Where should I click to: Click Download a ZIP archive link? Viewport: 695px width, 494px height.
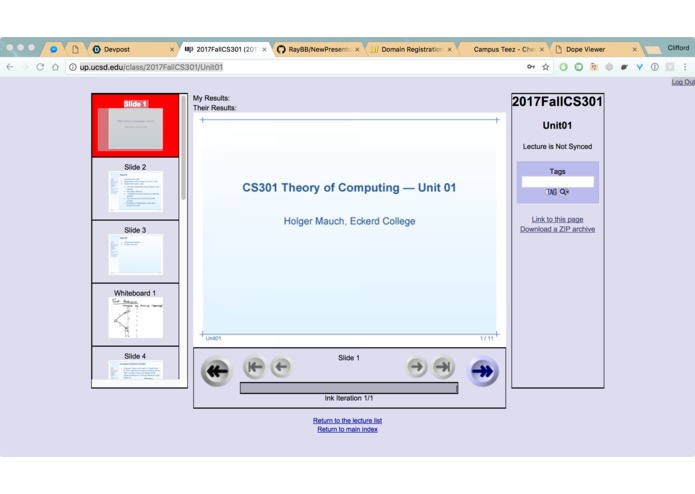pyautogui.click(x=557, y=229)
